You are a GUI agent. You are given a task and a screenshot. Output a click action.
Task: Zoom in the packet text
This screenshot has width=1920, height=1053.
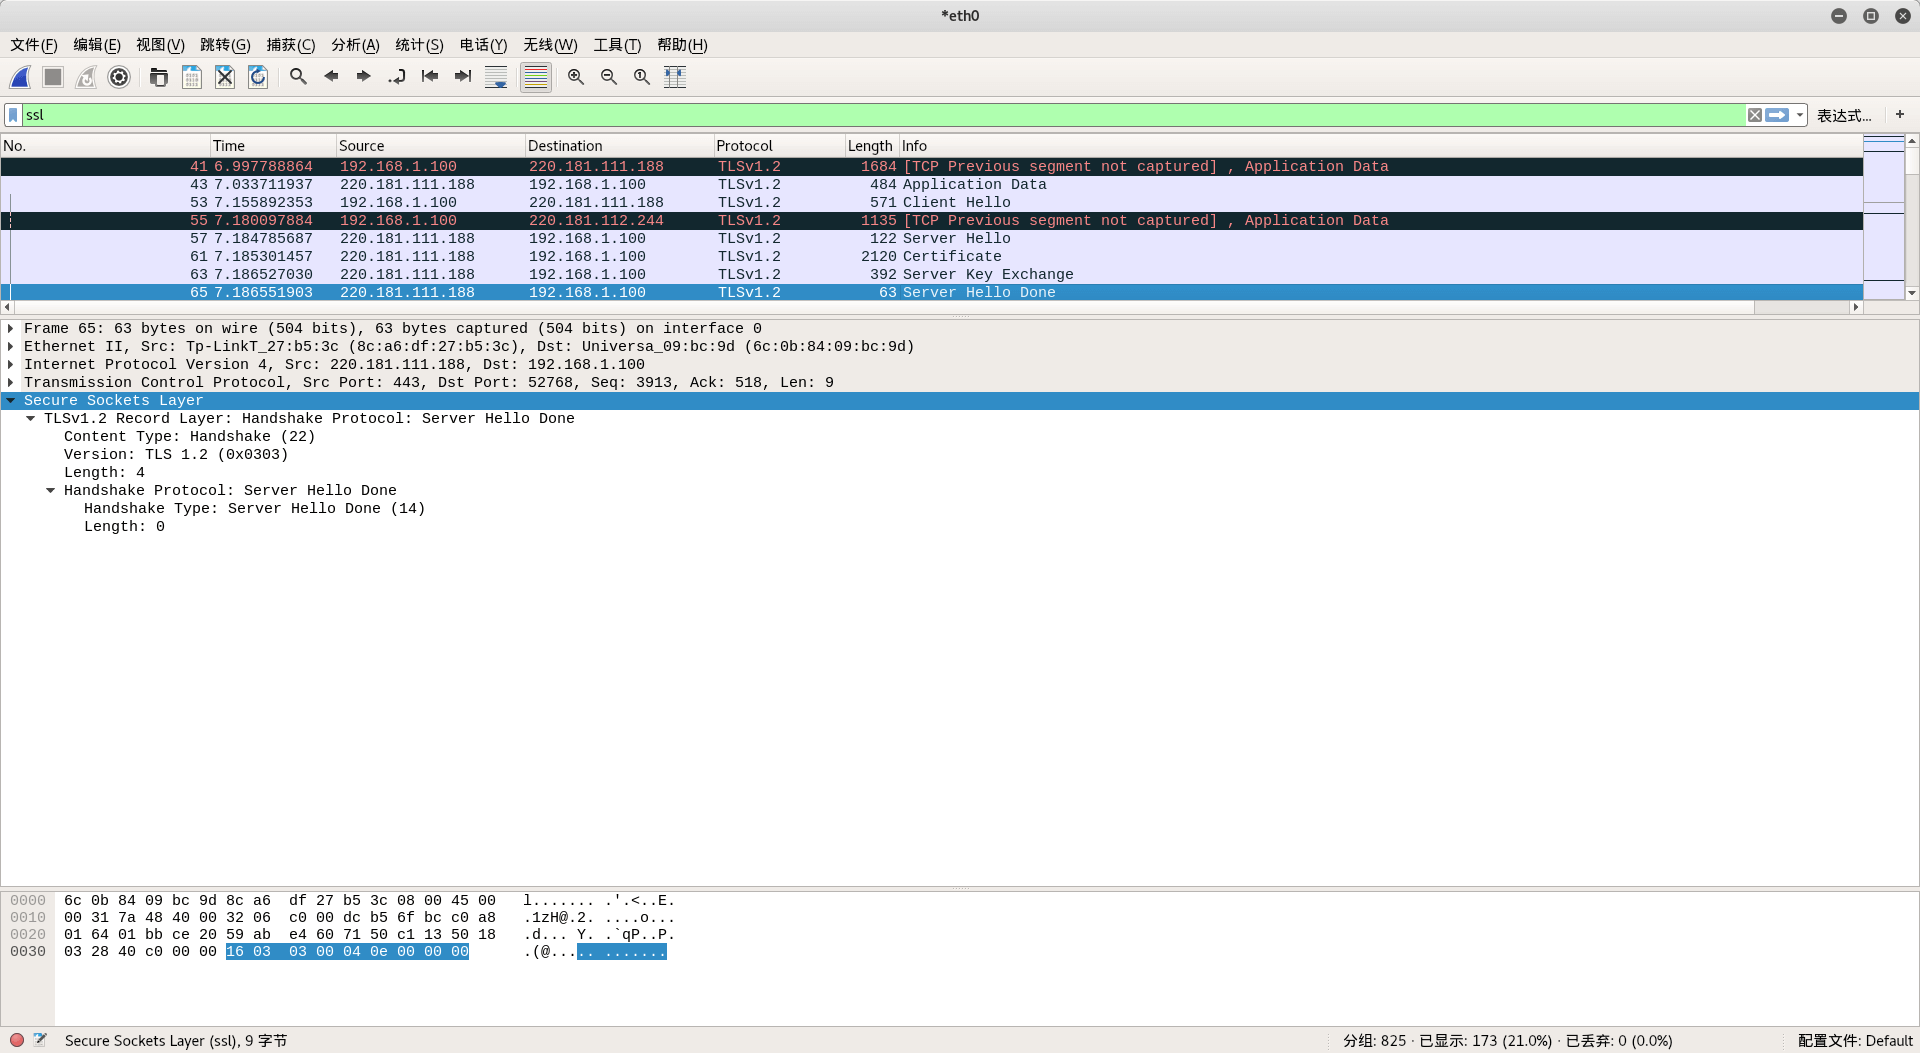coord(576,77)
